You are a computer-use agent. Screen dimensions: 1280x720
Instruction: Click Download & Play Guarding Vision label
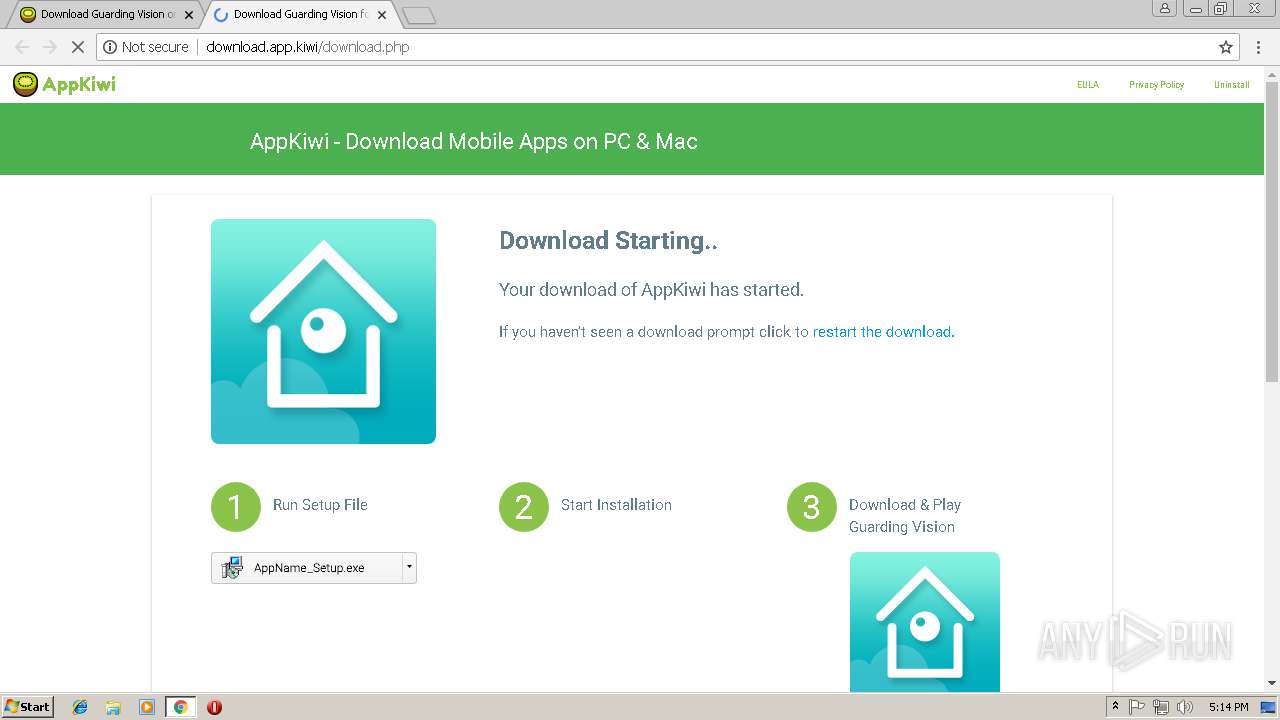[x=905, y=516]
